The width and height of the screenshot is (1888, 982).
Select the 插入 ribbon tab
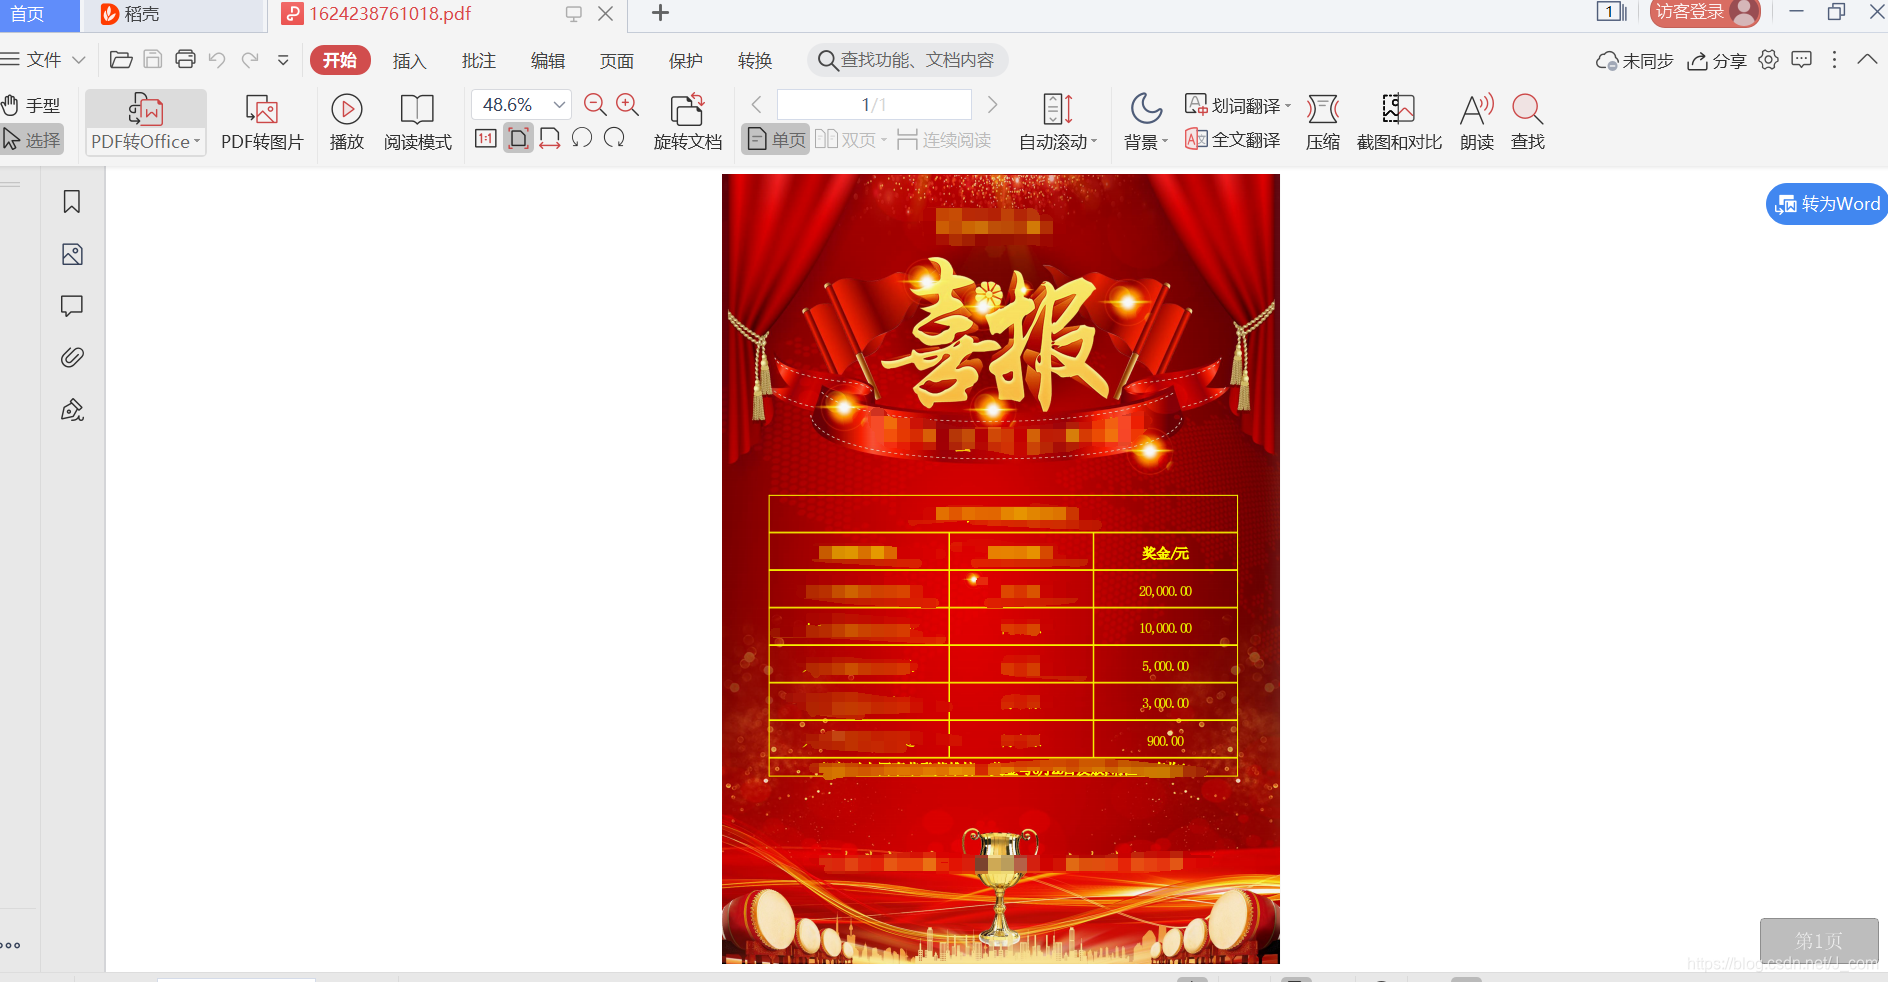pos(410,61)
